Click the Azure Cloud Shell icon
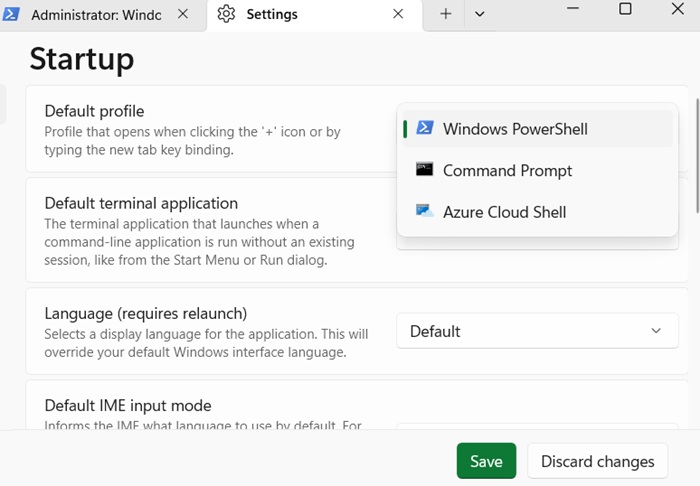 point(425,212)
